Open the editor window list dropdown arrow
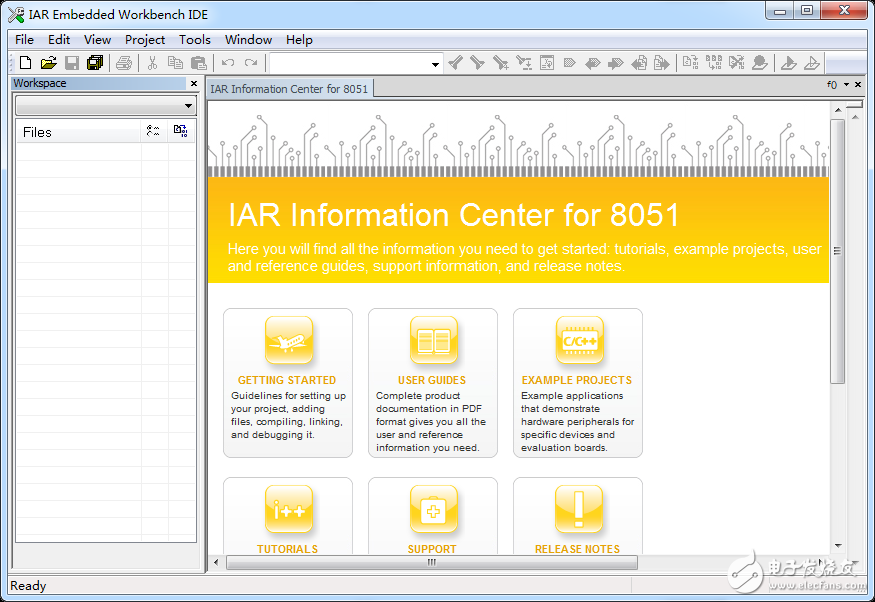The width and height of the screenshot is (875, 602). pyautogui.click(x=846, y=85)
